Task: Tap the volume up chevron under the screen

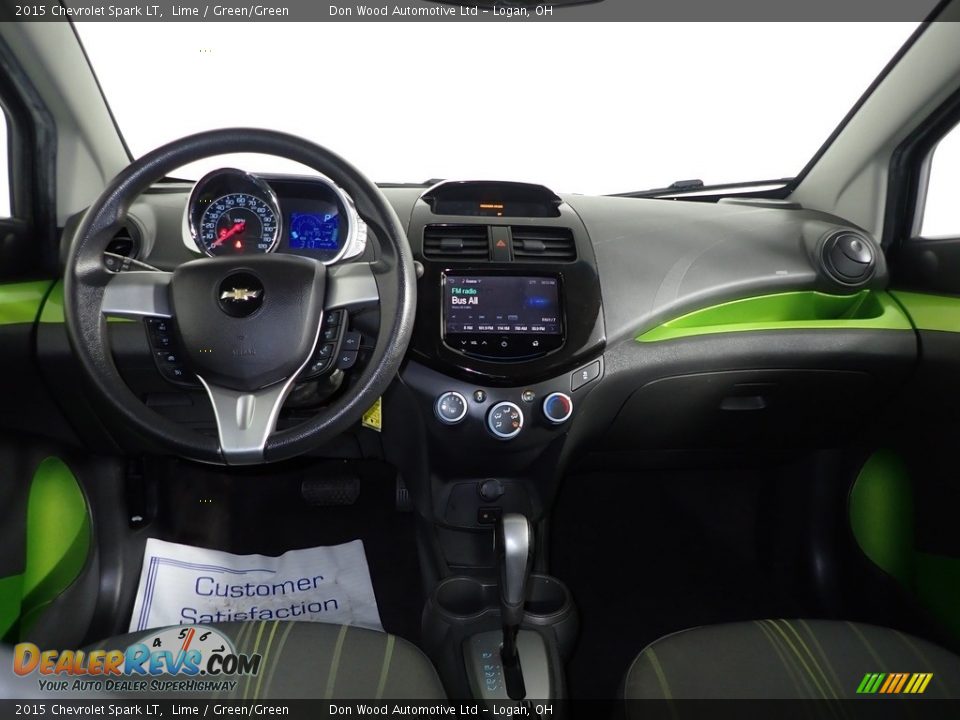Action: tap(484, 343)
